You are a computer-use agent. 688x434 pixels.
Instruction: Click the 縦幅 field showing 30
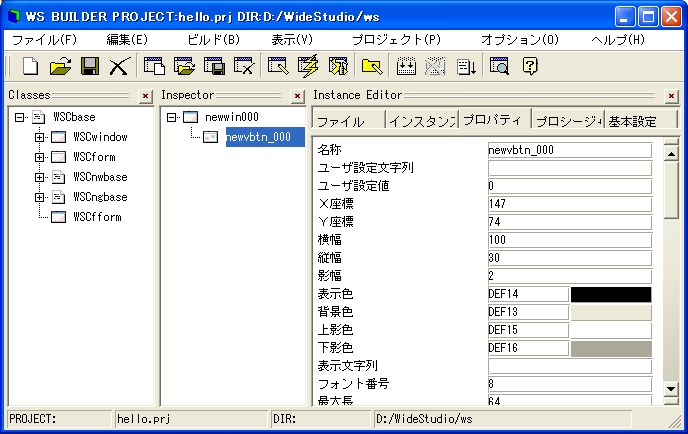(570, 258)
